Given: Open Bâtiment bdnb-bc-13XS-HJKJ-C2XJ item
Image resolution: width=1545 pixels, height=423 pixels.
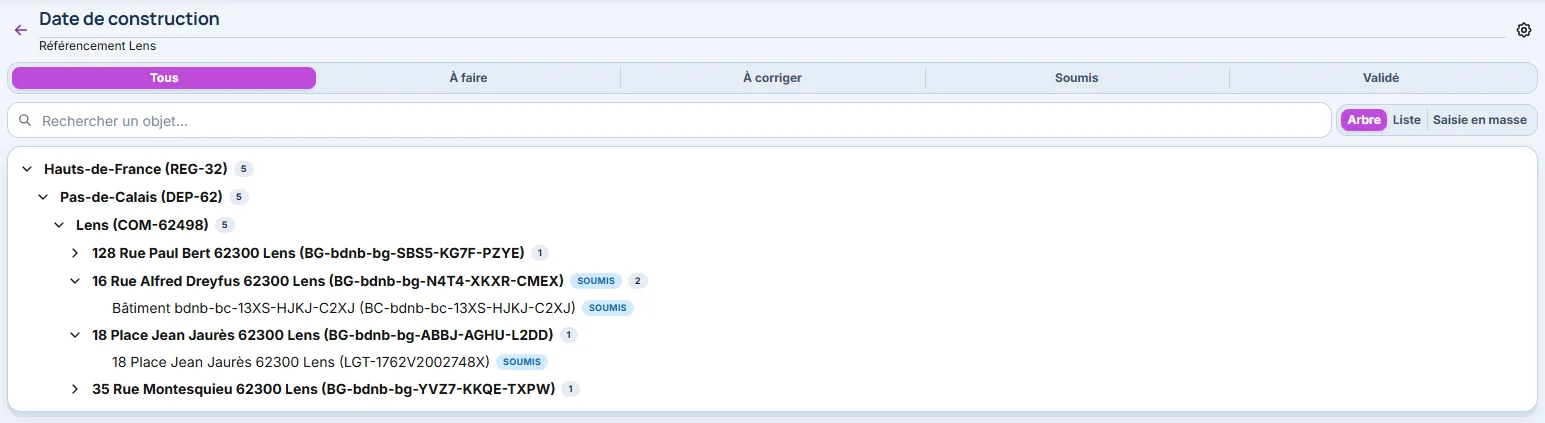Looking at the screenshot, I should (344, 308).
